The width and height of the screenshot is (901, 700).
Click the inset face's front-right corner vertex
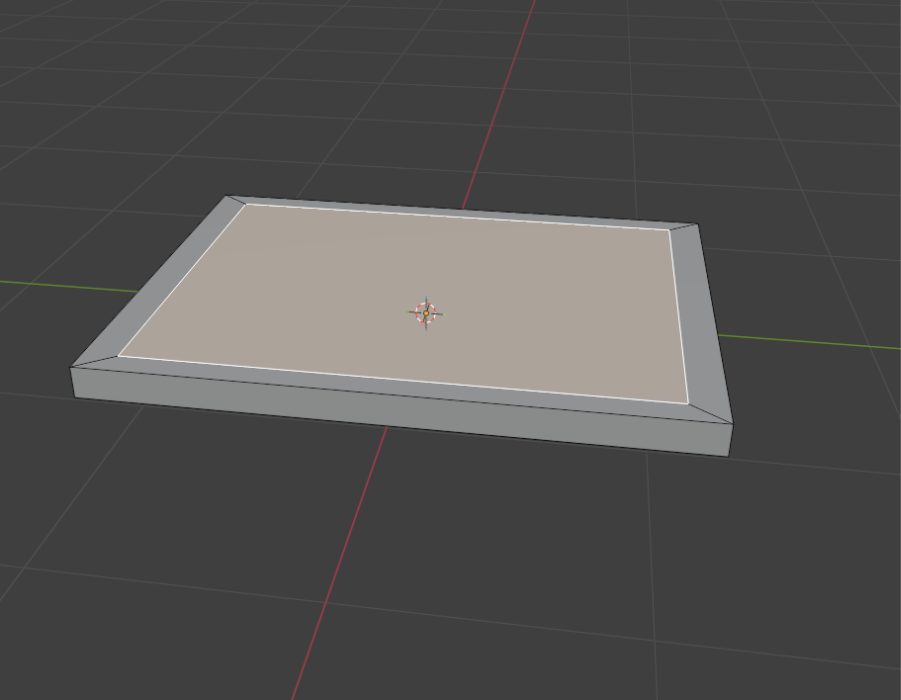coord(688,403)
